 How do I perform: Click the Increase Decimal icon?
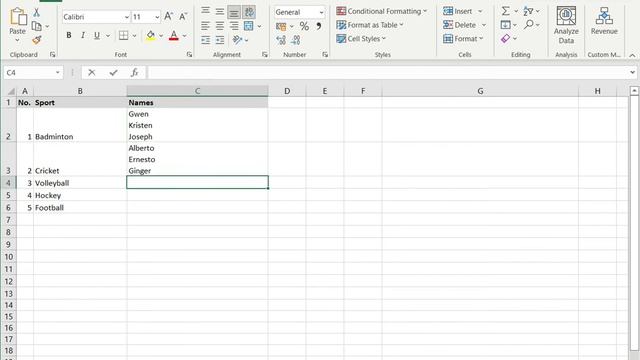coord(281,40)
